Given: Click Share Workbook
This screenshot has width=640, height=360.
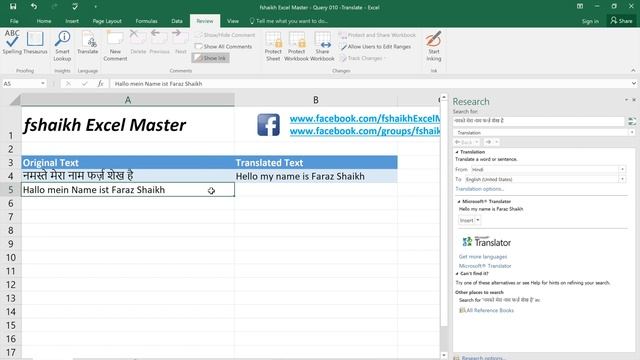Looking at the screenshot, I should (x=322, y=46).
